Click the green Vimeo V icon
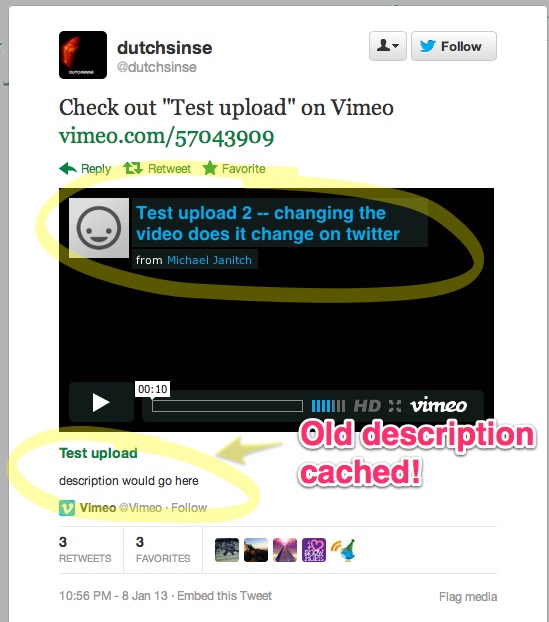Screen dimensions: 549x622 67,508
